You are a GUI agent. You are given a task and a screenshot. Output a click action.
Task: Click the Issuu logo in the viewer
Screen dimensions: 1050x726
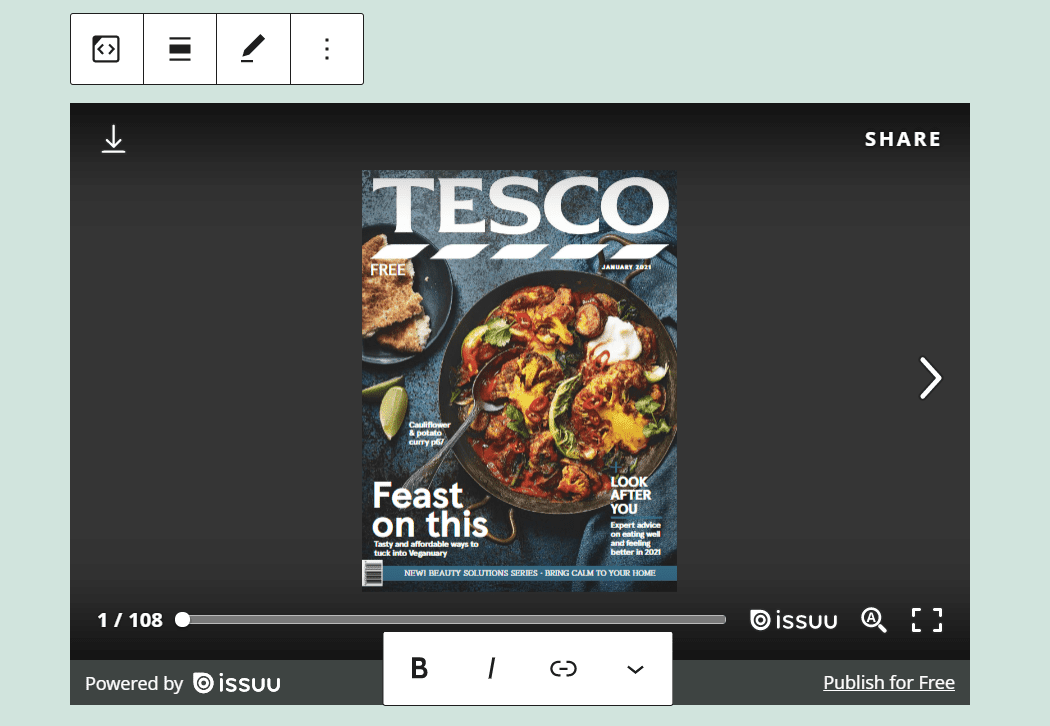[x=793, y=620]
